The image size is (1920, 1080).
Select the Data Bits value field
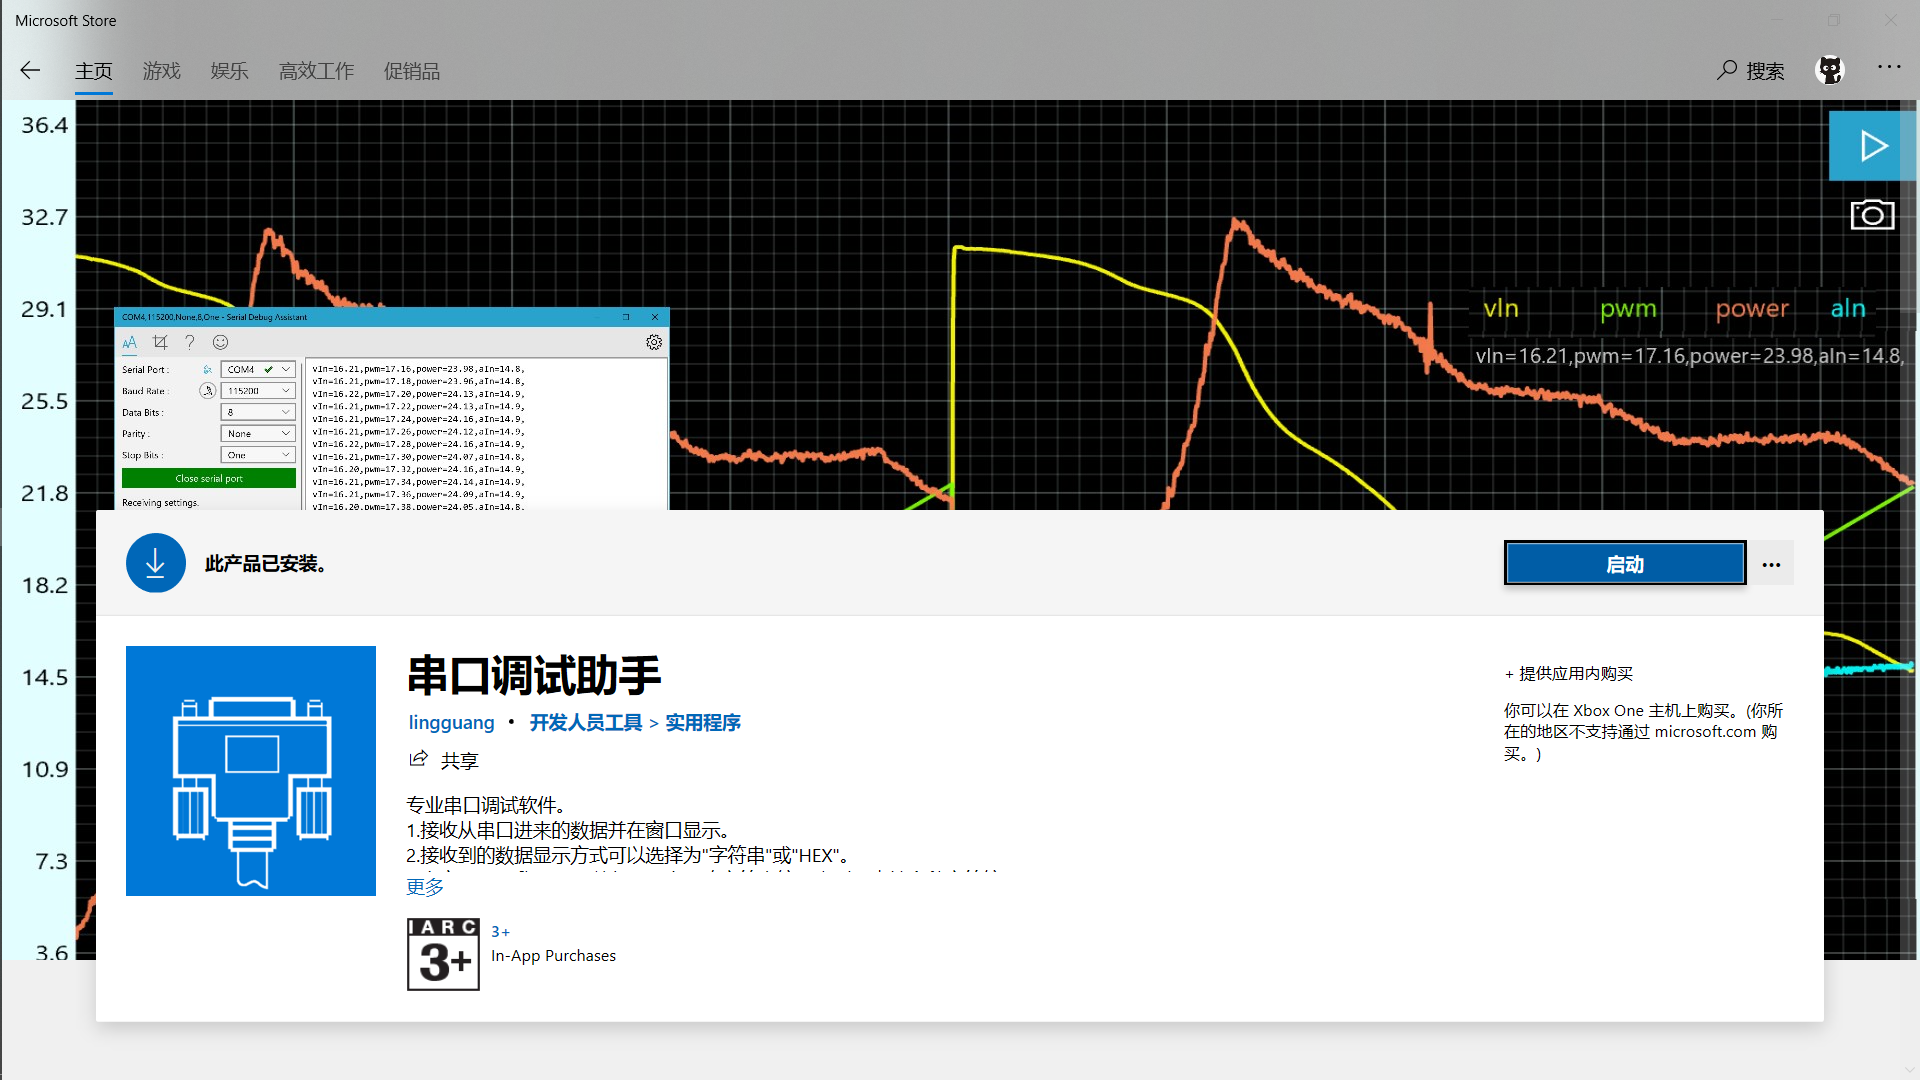click(x=255, y=411)
